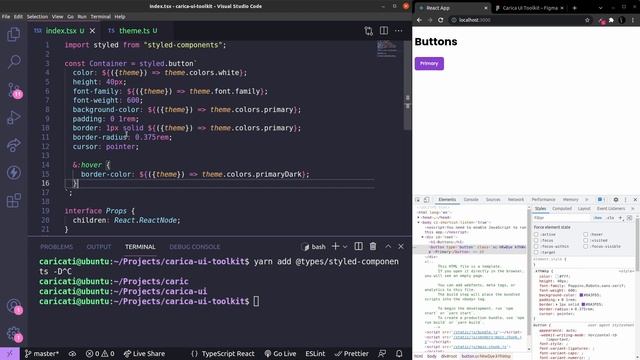Screen dimensions: 640x360
Task: Open browser extensions puzzle icon
Action: 611,20
